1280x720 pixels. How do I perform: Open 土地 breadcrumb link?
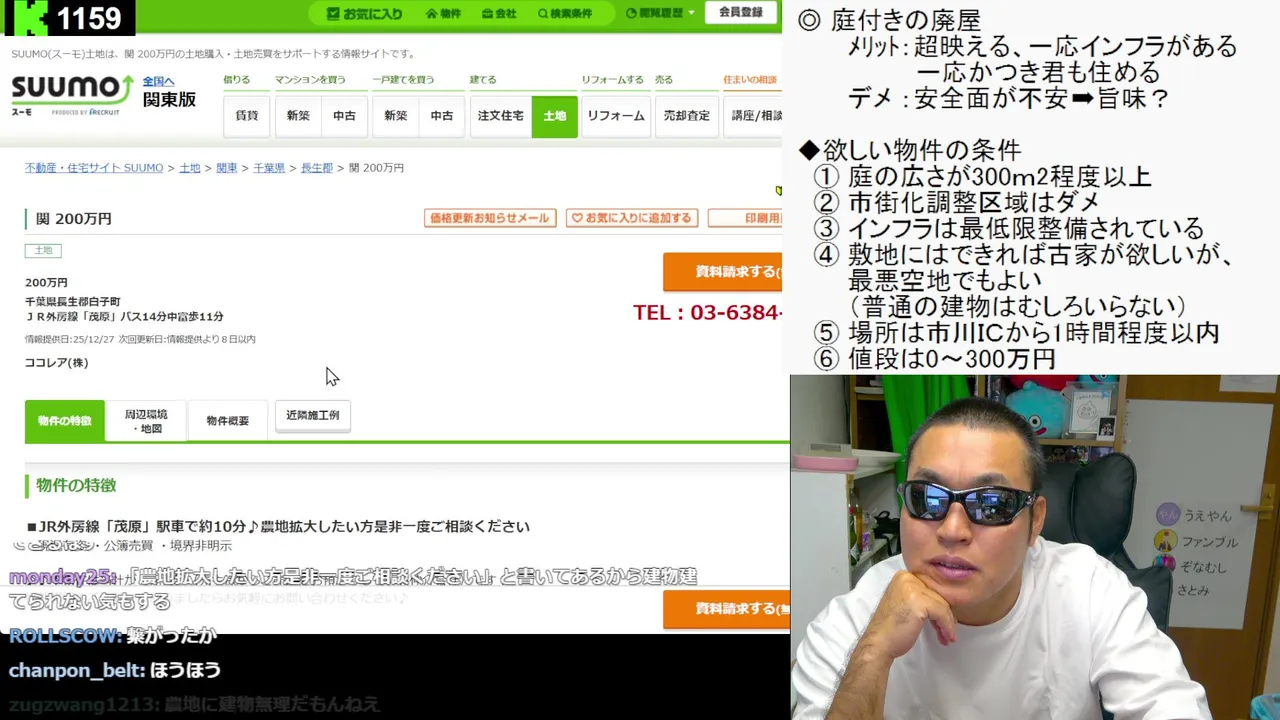[190, 168]
